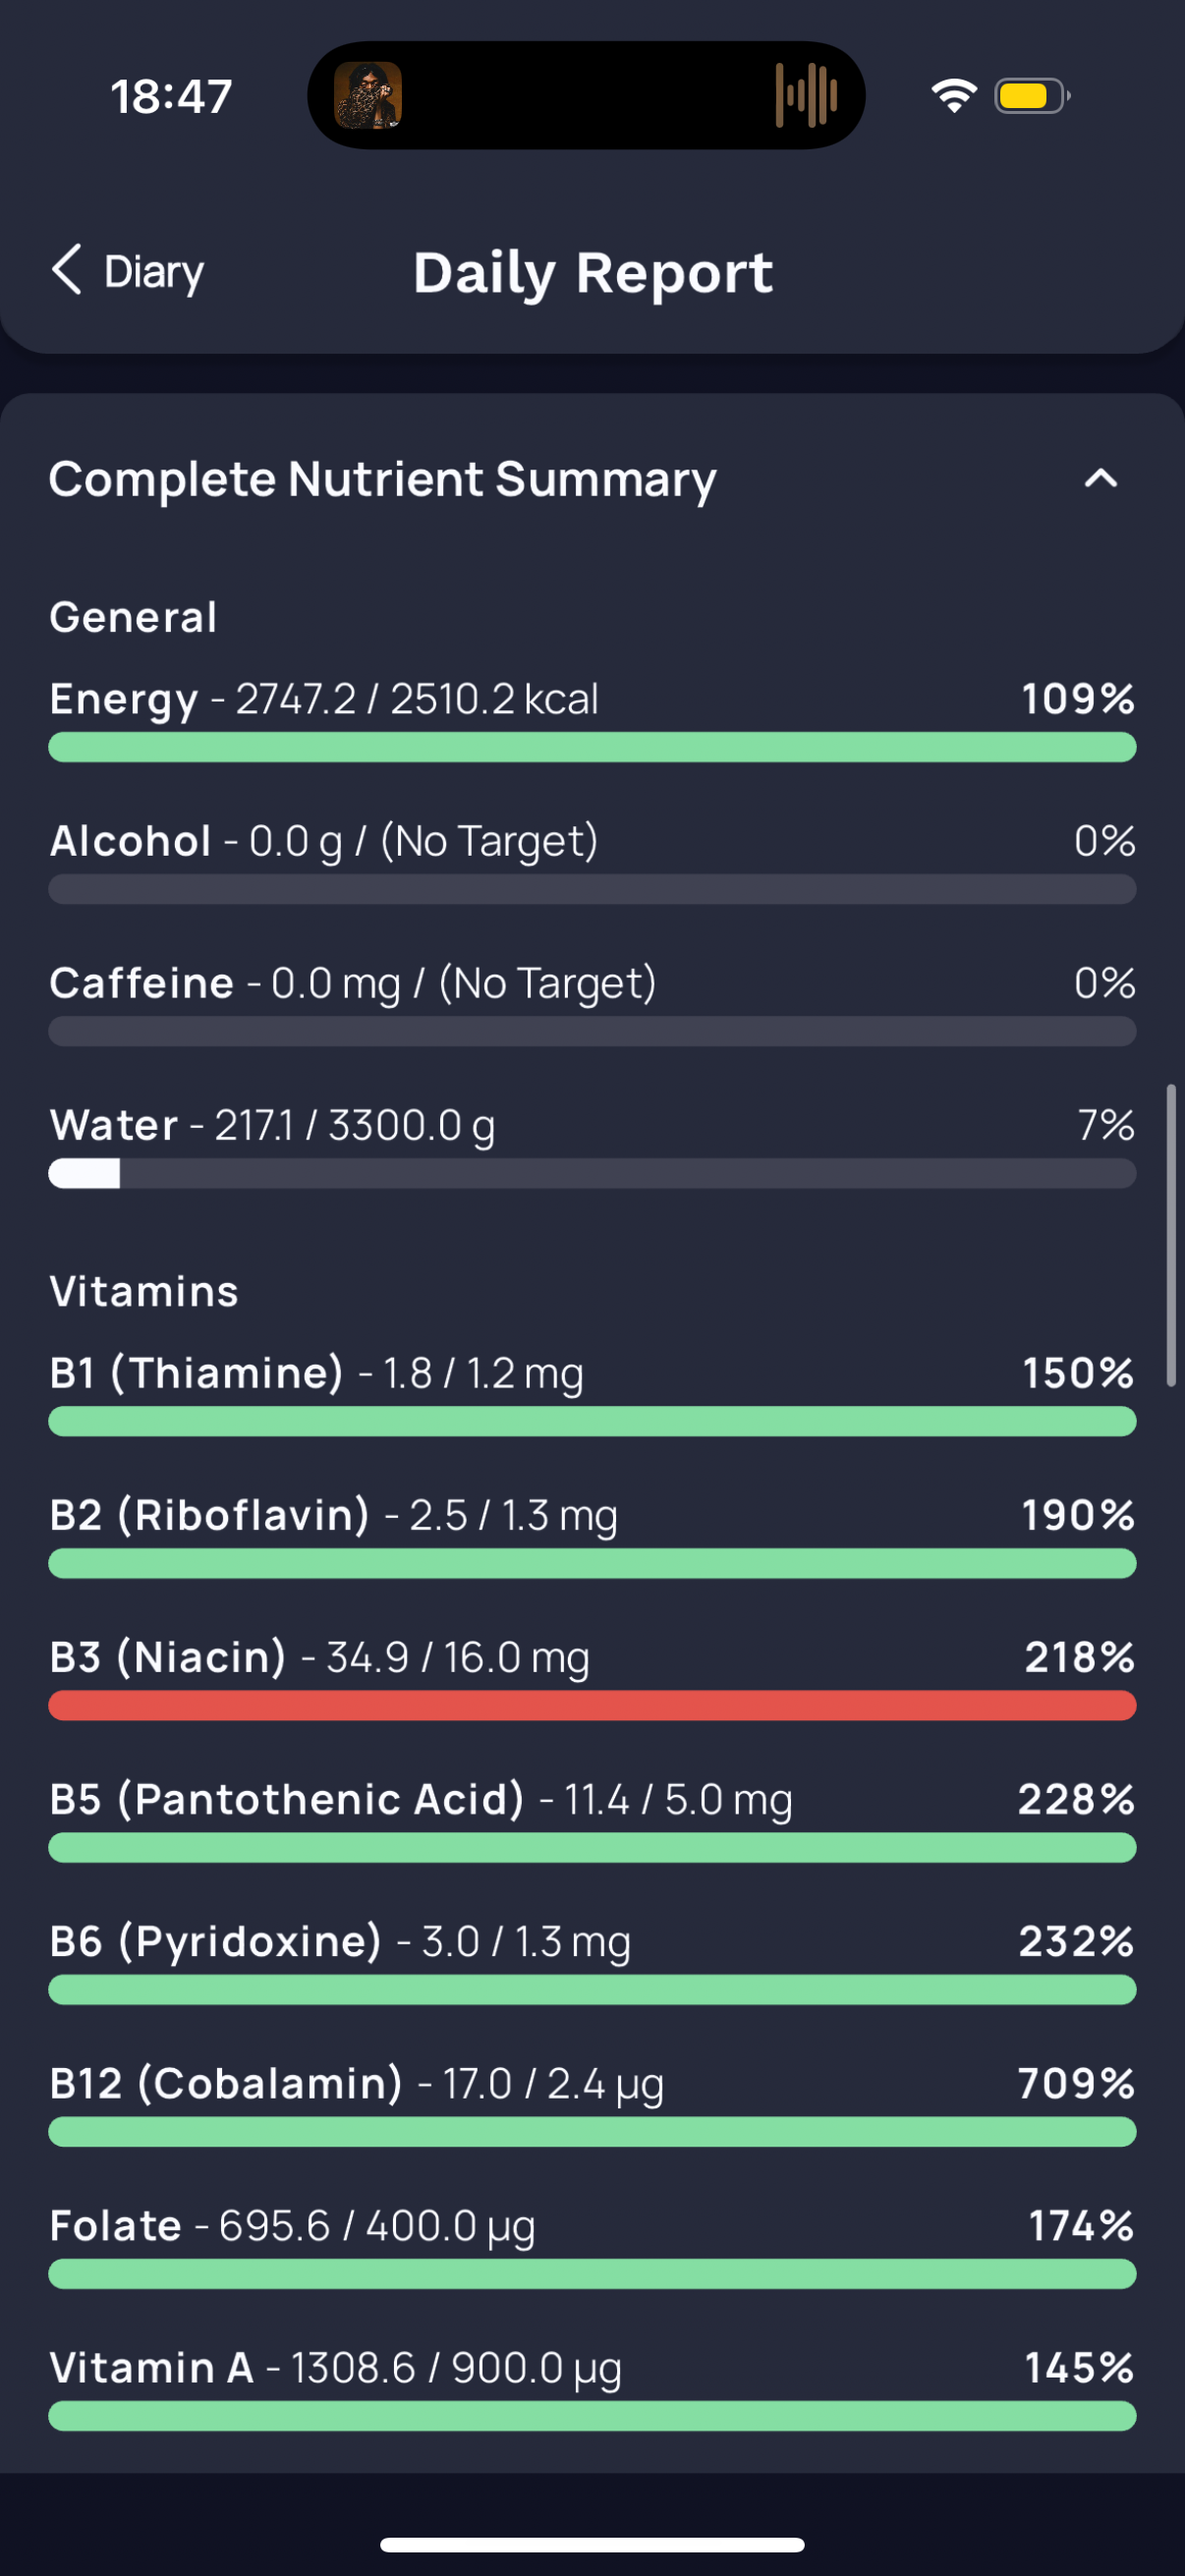
Task: Tap the Caffeine No Target row
Action: (x=592, y=1004)
